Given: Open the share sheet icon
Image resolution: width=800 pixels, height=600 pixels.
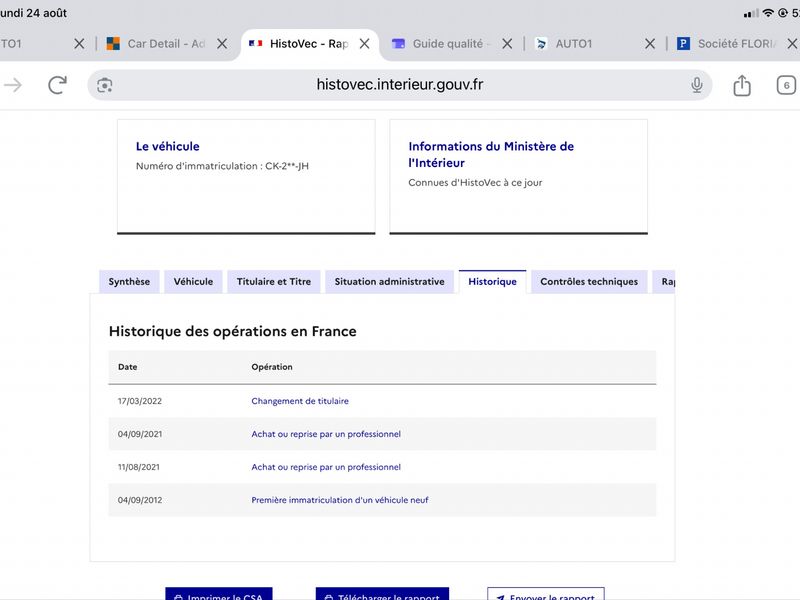Looking at the screenshot, I should [x=742, y=85].
